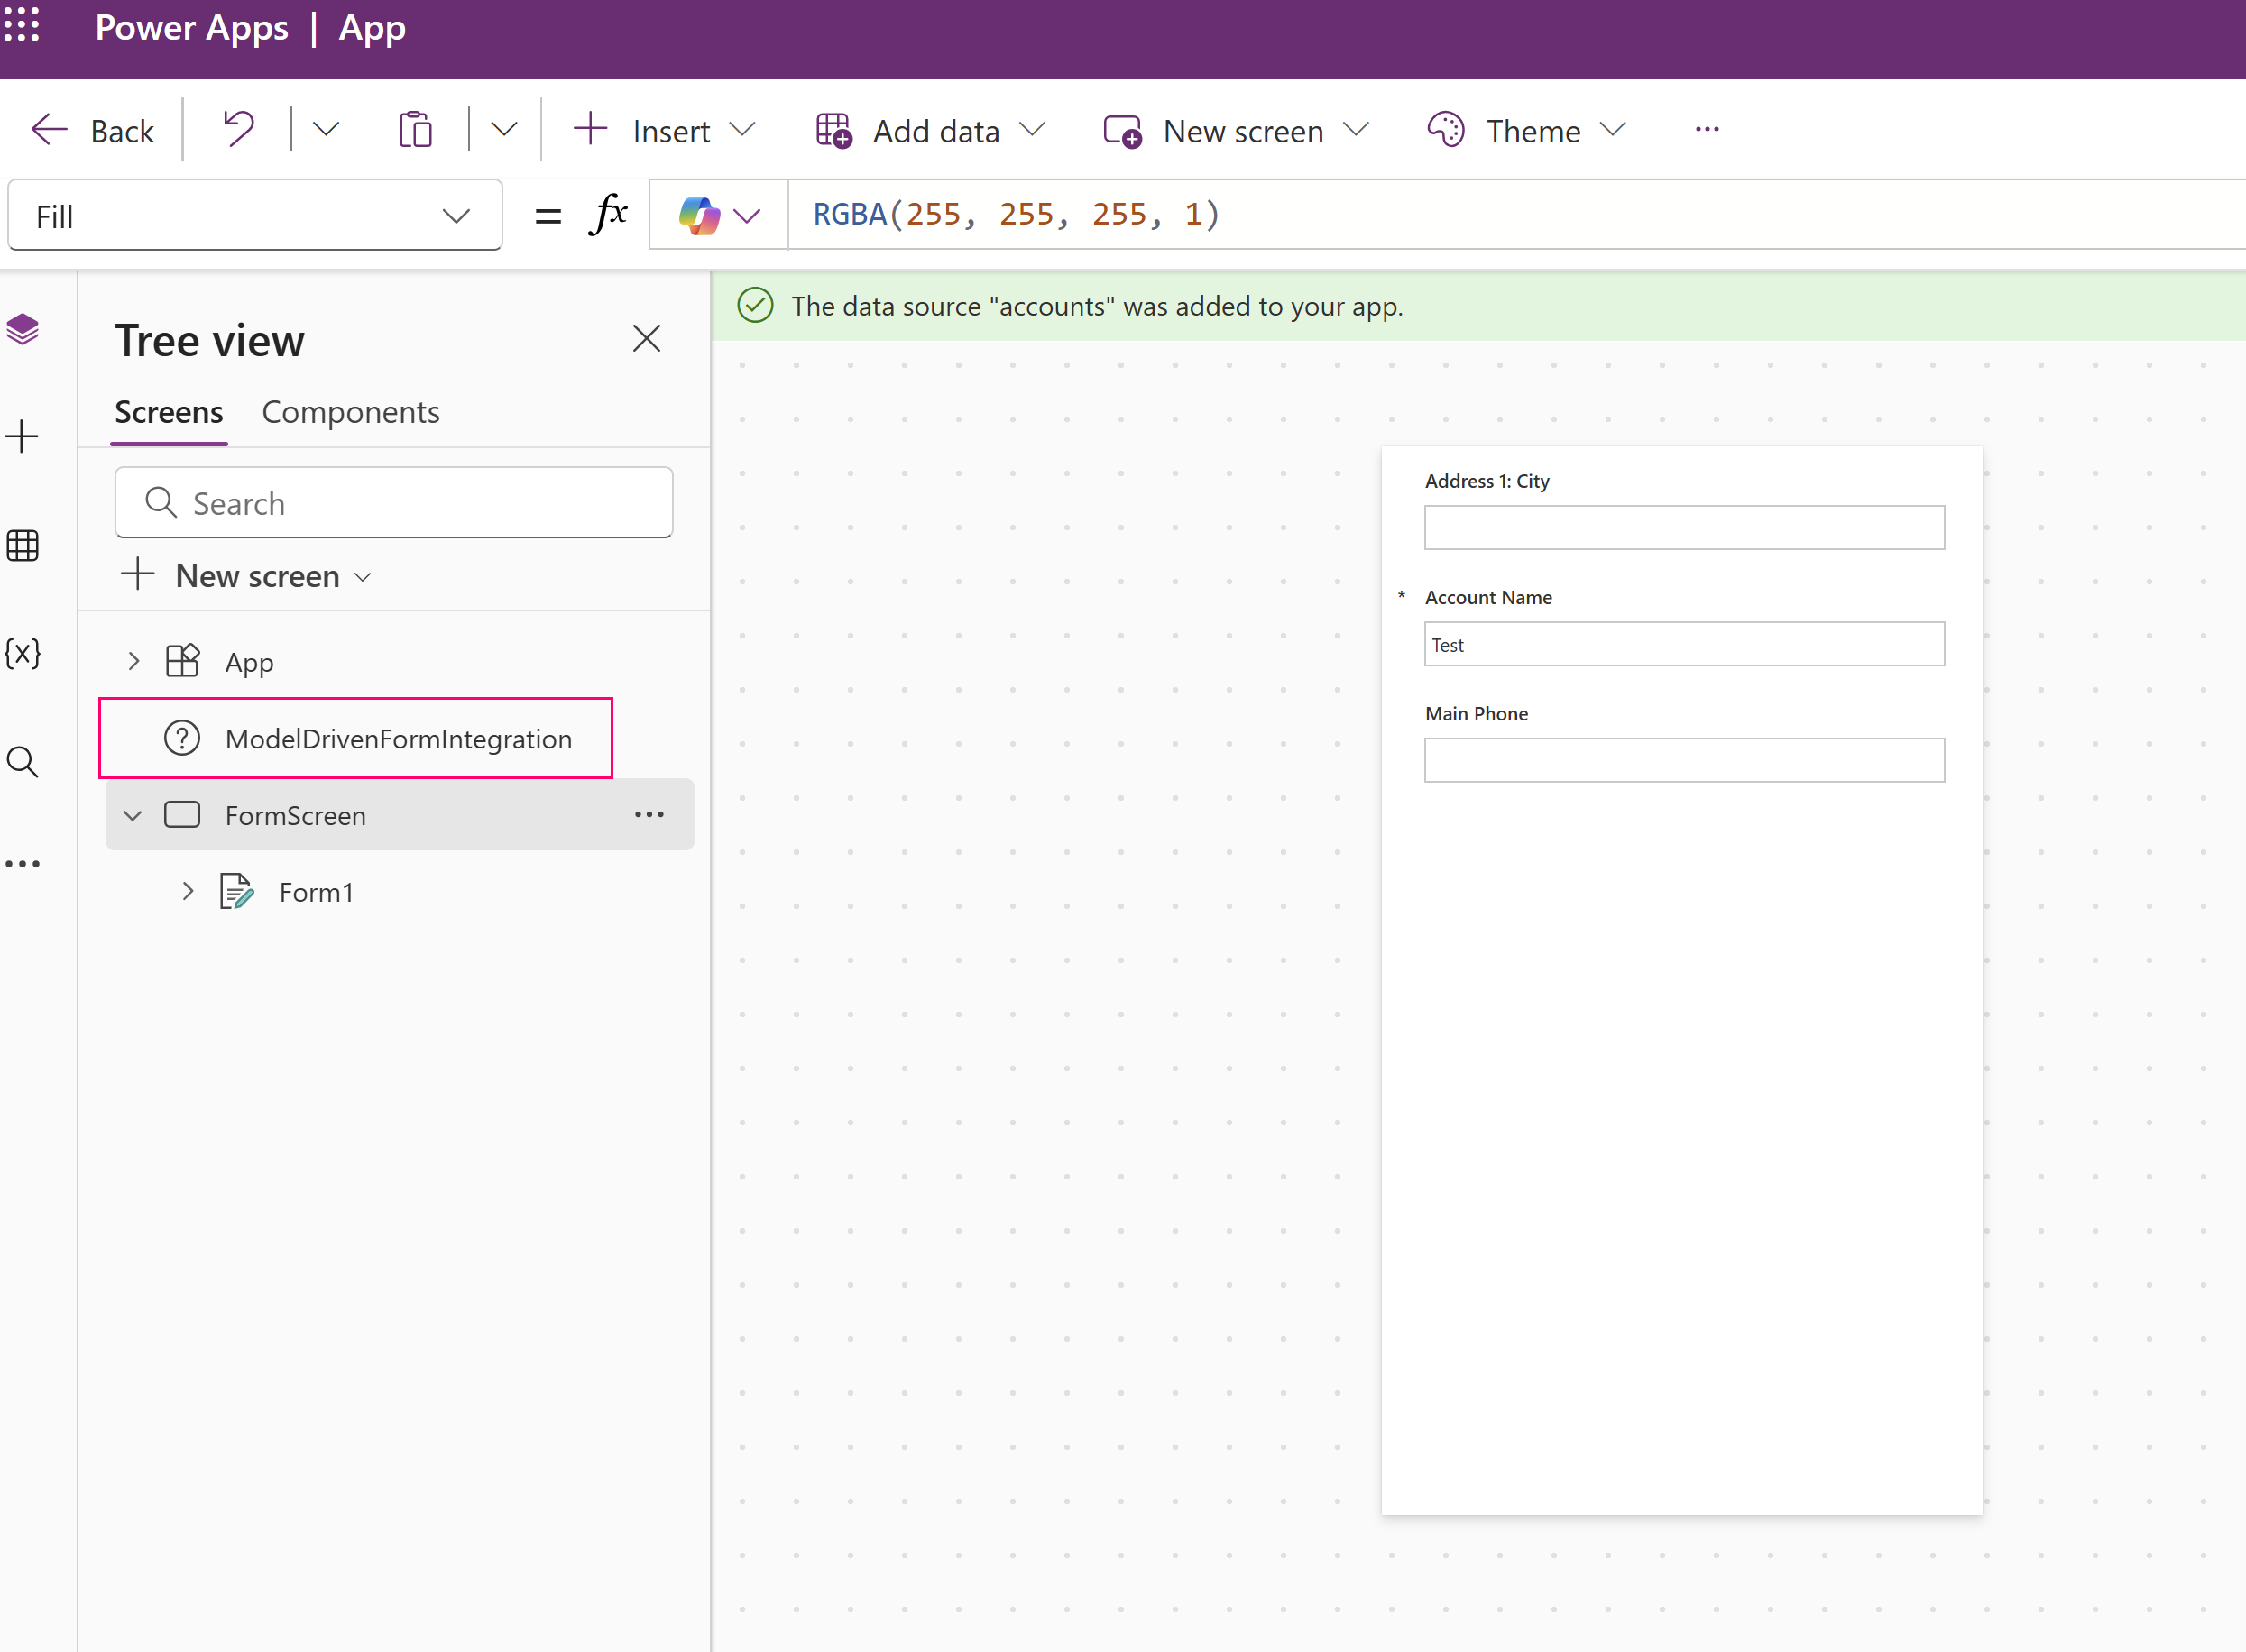Click the Undo icon
The height and width of the screenshot is (1652, 2246).
237,129
